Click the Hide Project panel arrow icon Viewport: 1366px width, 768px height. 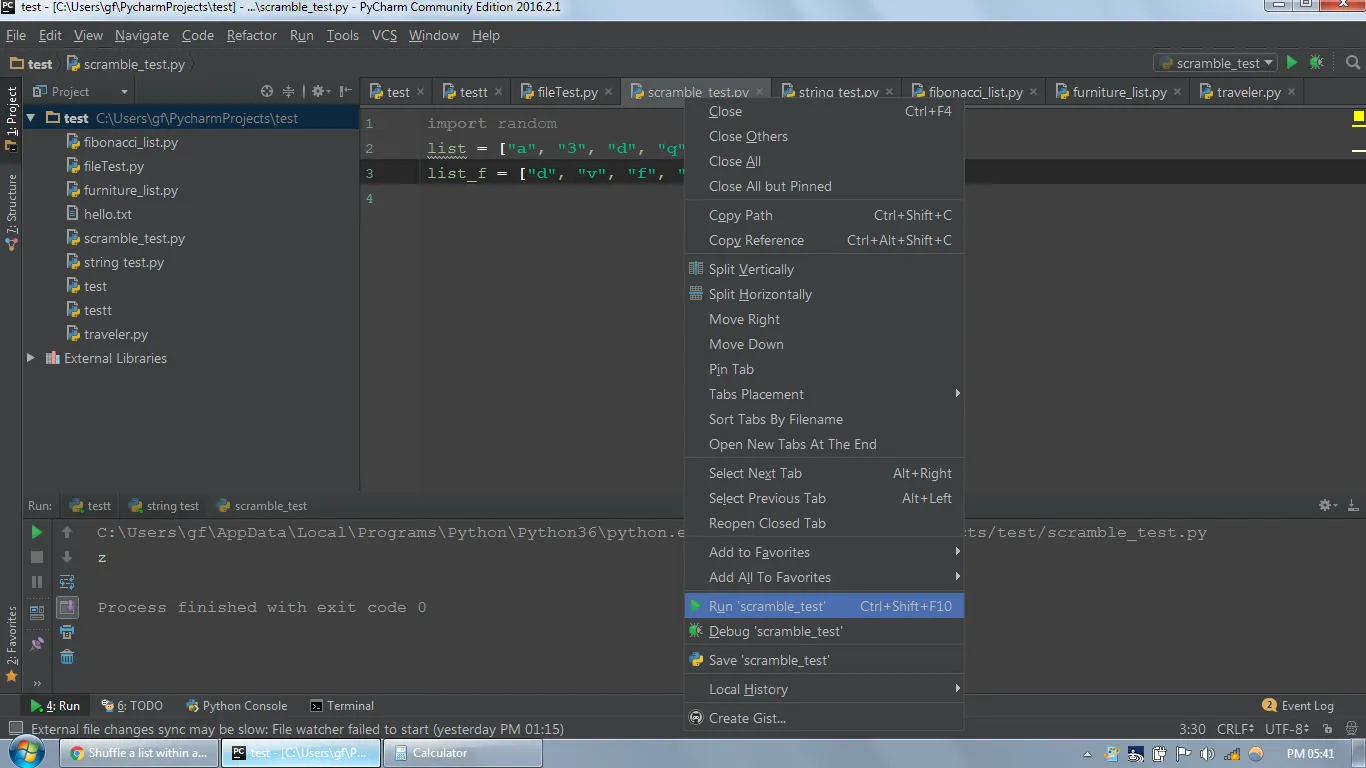(x=348, y=90)
